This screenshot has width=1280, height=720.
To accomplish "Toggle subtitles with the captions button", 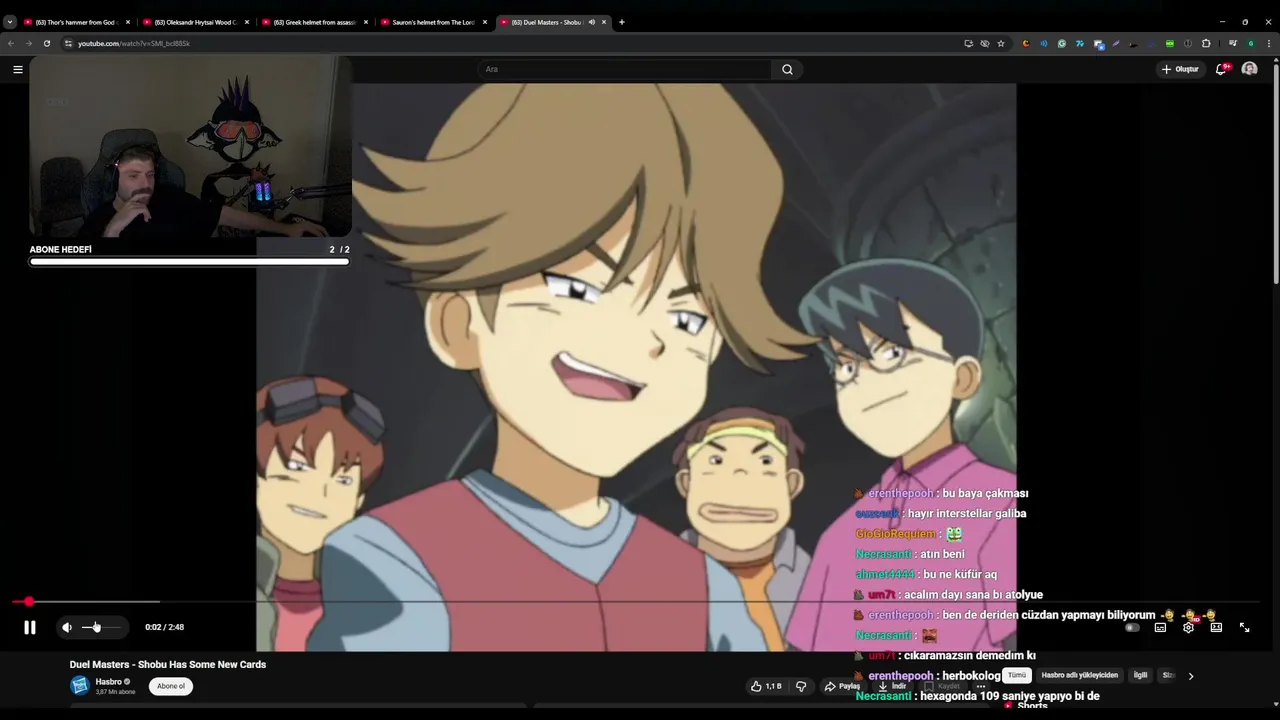I will tap(1160, 627).
